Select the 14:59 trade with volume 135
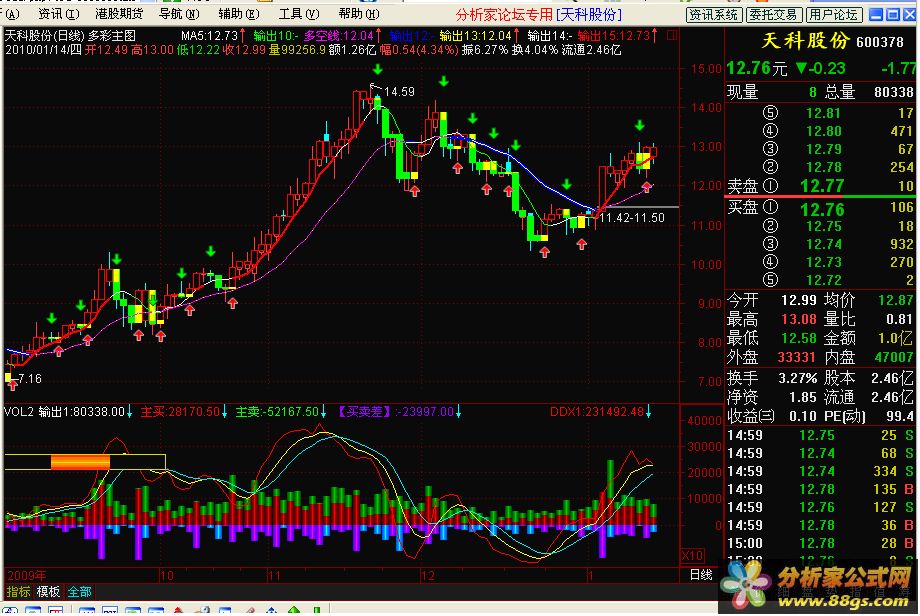Image resolution: width=920 pixels, height=616 pixels. 820,489
